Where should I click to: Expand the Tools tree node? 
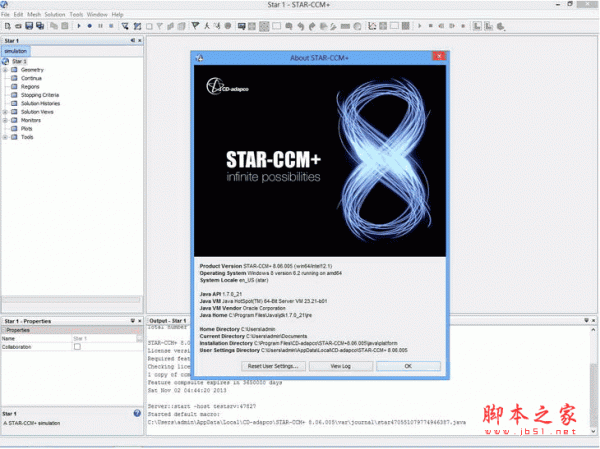(x=5, y=137)
